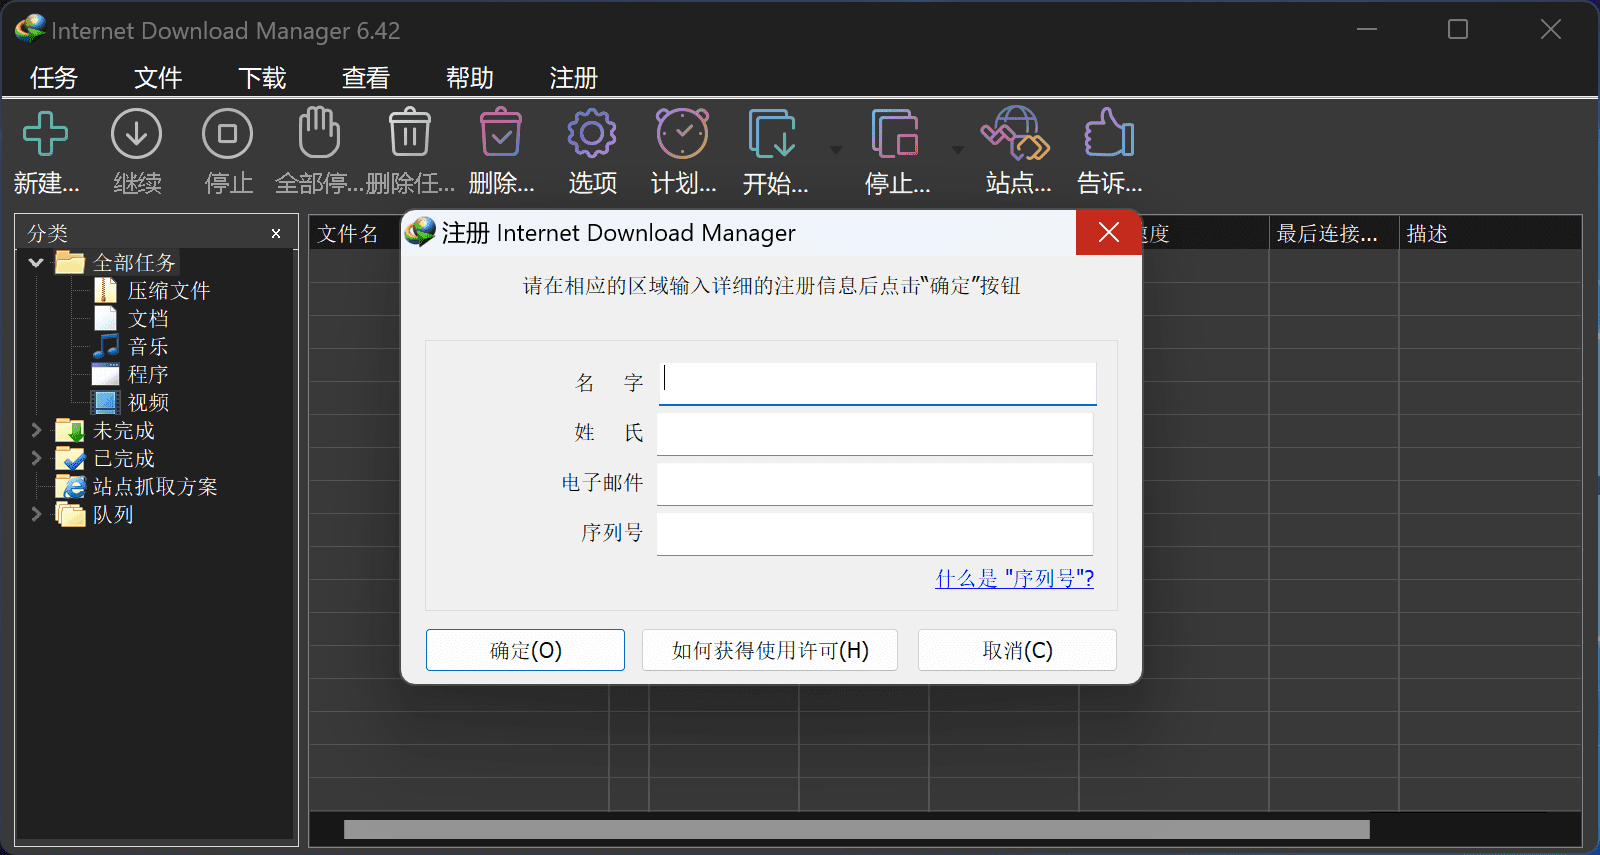This screenshot has width=1600, height=855.
Task: Focus the 电子邮件 input field
Action: click(x=875, y=484)
